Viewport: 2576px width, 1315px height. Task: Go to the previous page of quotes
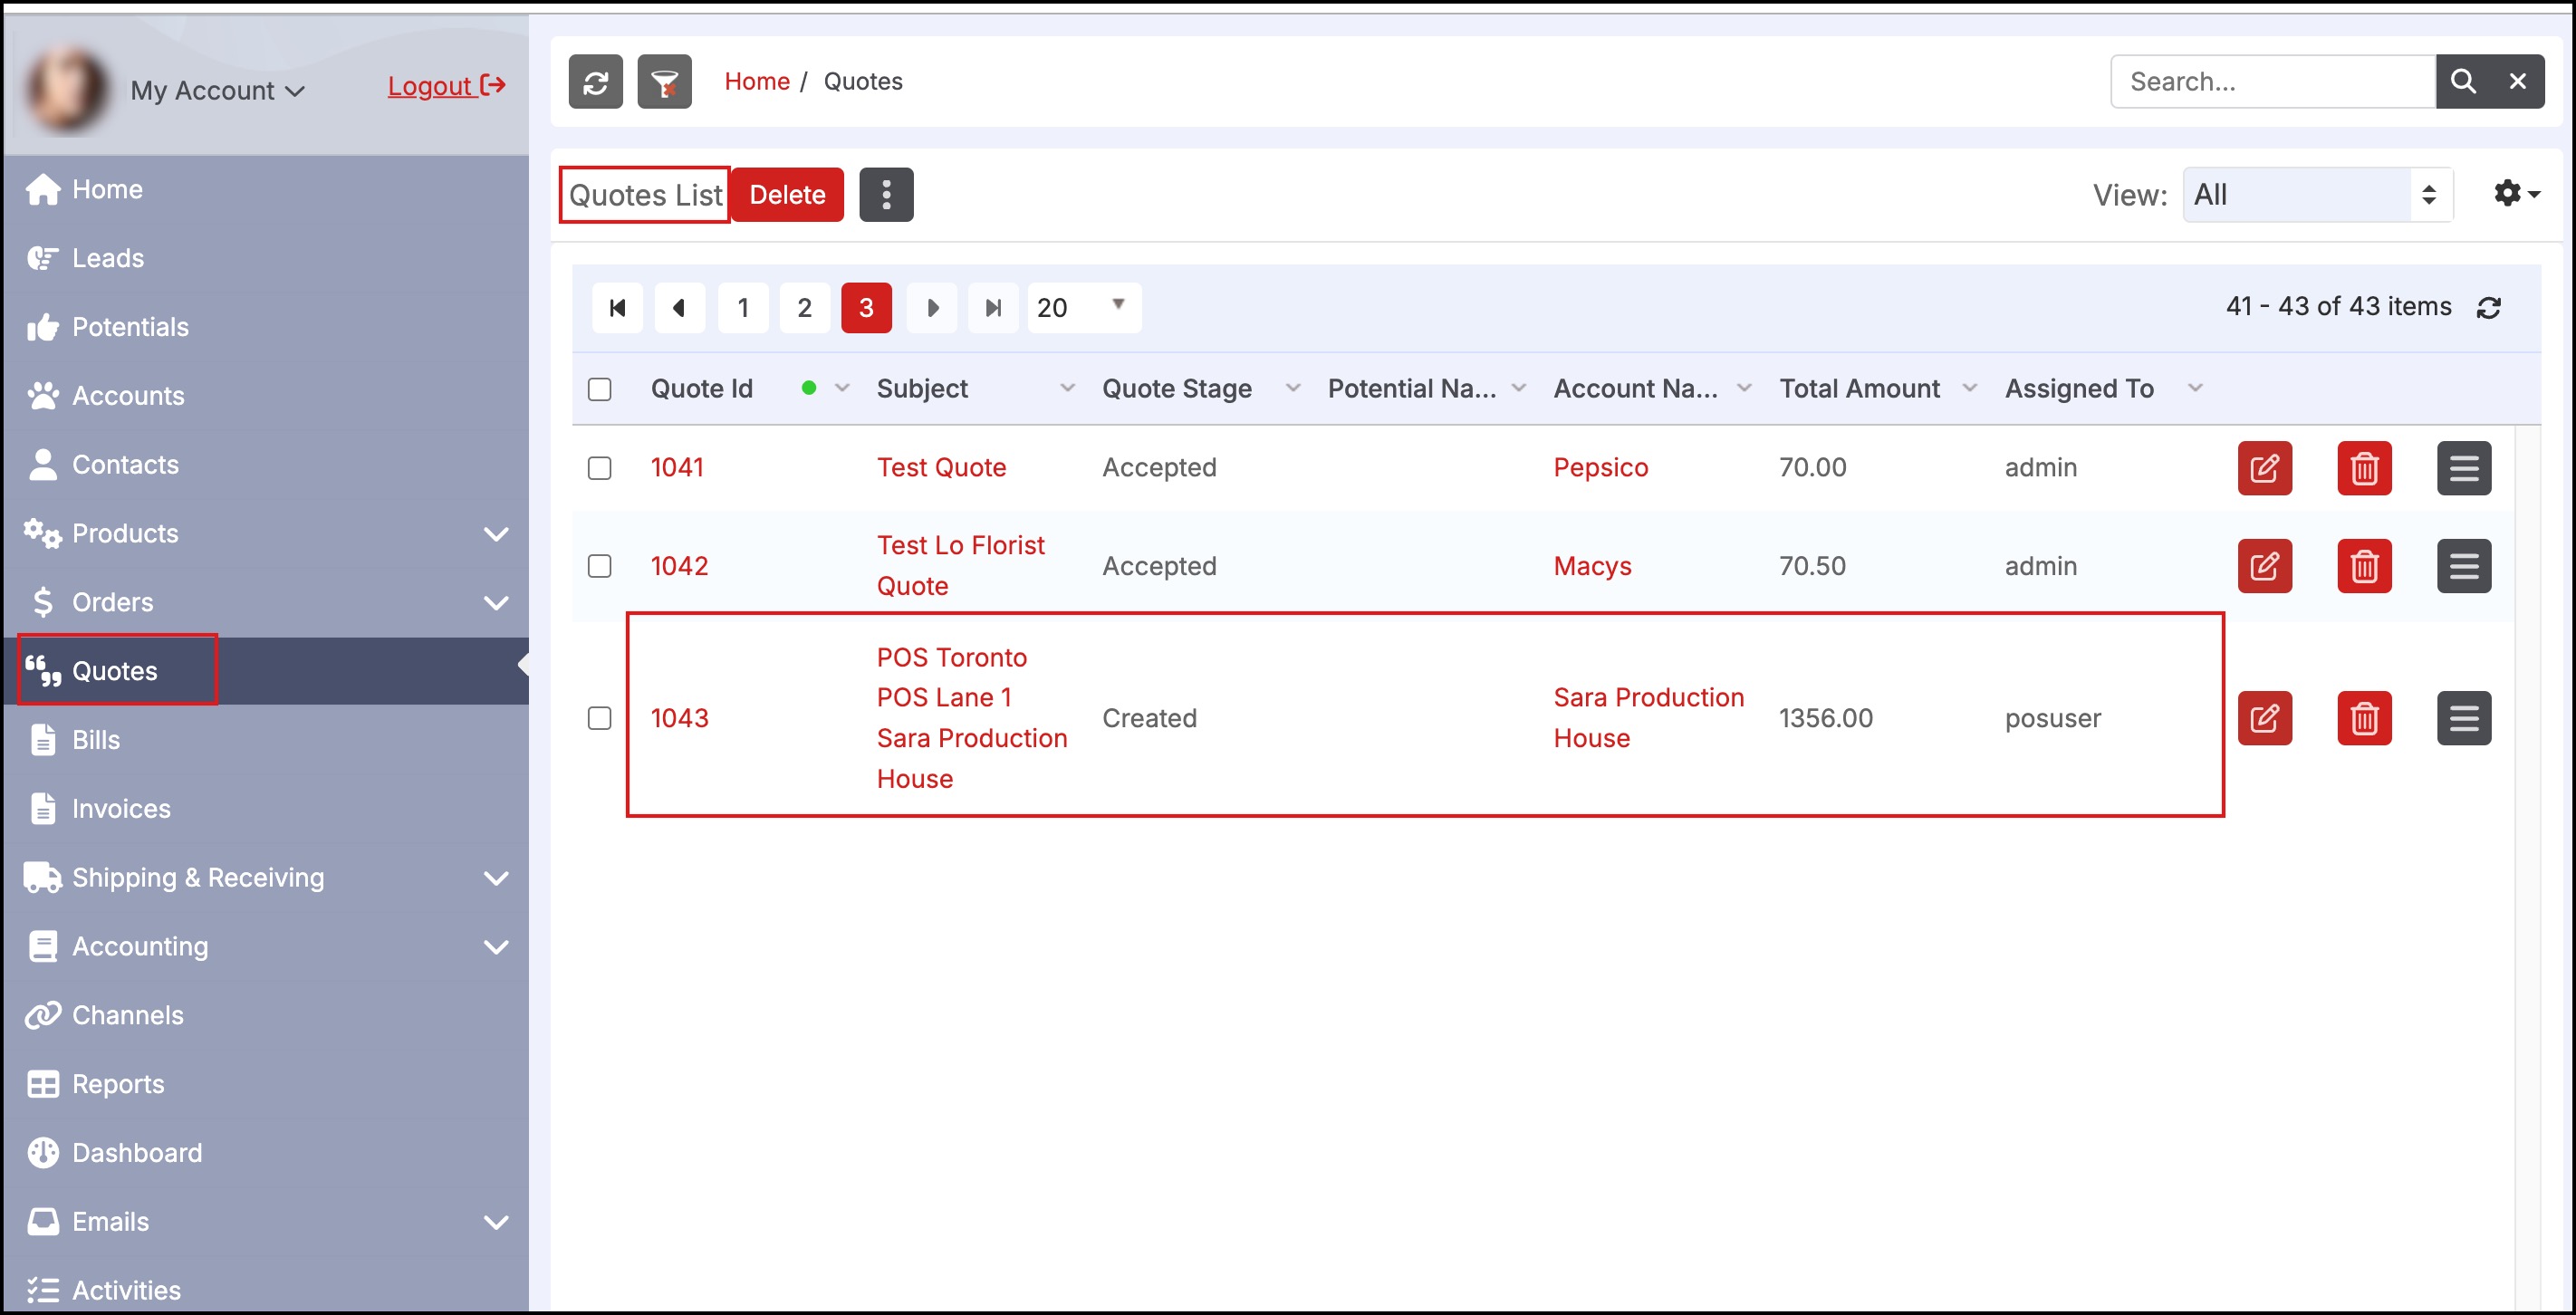679,308
